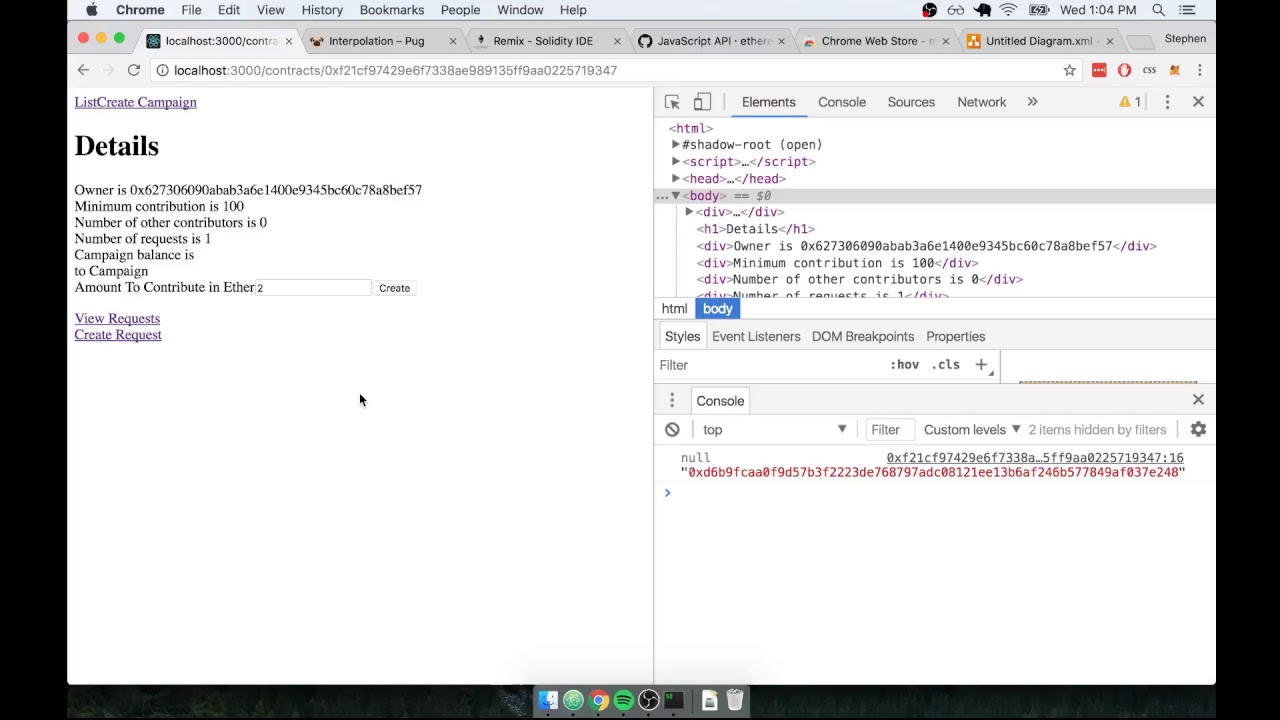Switch to the Console tab in DevTools

point(842,102)
